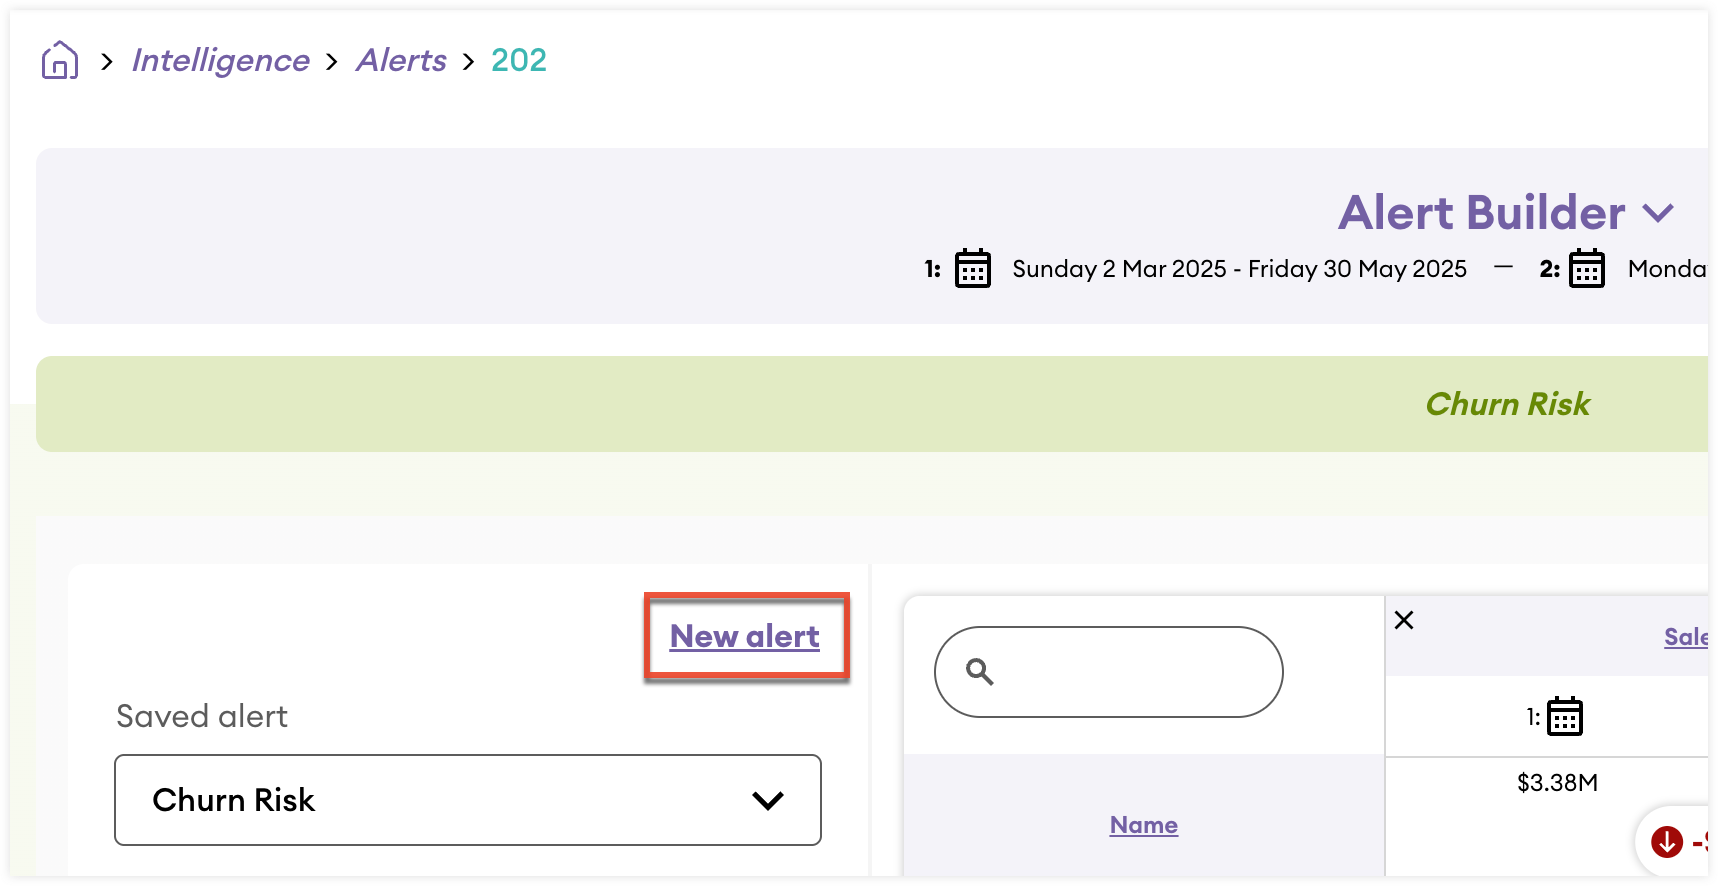Open the calendar icon for date range 2
The height and width of the screenshot is (886, 1718).
tap(1586, 269)
